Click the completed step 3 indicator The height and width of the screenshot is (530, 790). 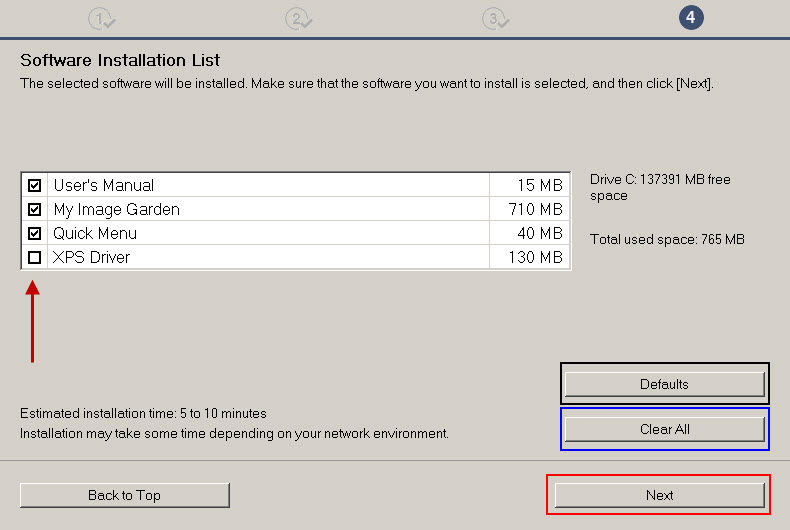click(x=494, y=18)
